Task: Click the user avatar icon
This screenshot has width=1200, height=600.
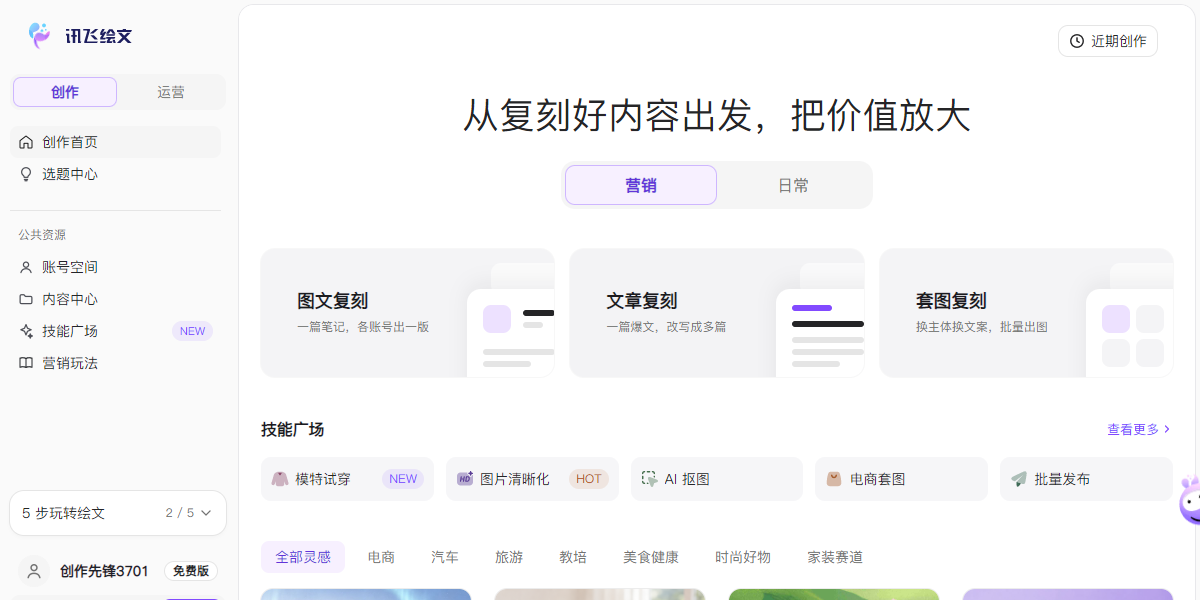Action: [34, 571]
